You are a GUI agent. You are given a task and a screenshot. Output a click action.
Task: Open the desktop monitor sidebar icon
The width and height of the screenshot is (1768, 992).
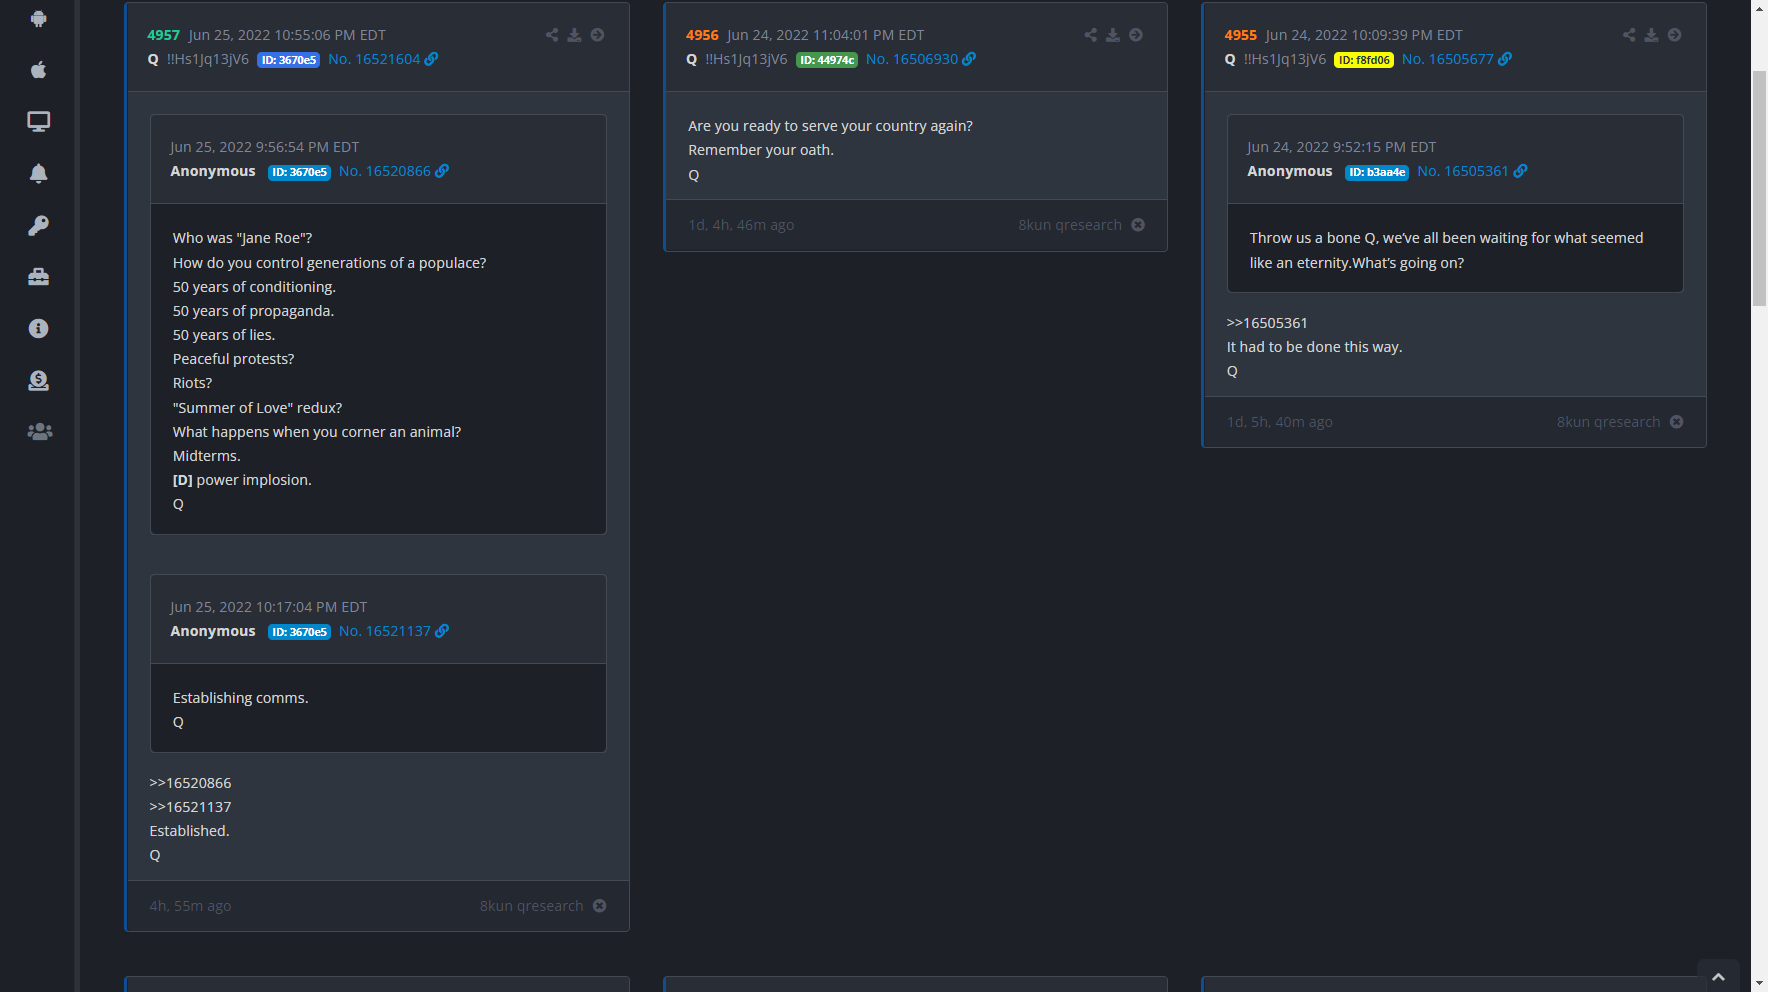click(x=38, y=122)
